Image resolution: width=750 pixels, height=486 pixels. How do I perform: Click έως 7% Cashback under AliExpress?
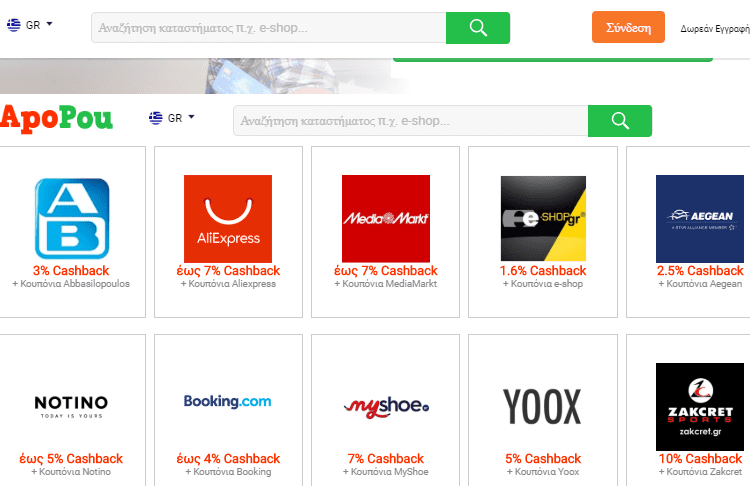pyautogui.click(x=228, y=271)
